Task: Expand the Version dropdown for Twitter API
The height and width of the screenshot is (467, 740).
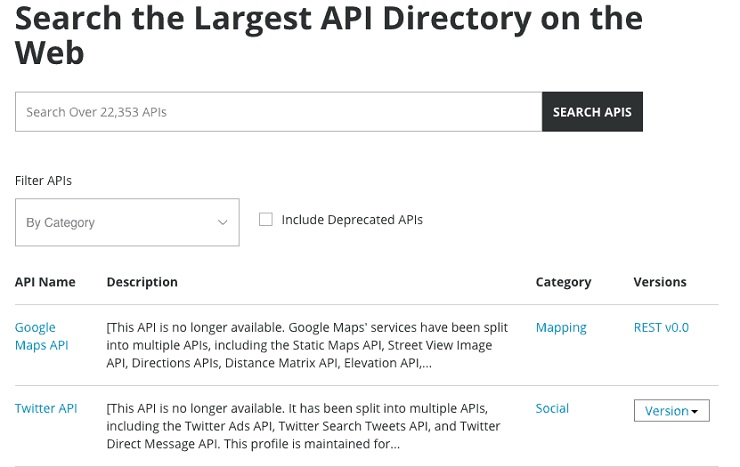Action: (672, 411)
